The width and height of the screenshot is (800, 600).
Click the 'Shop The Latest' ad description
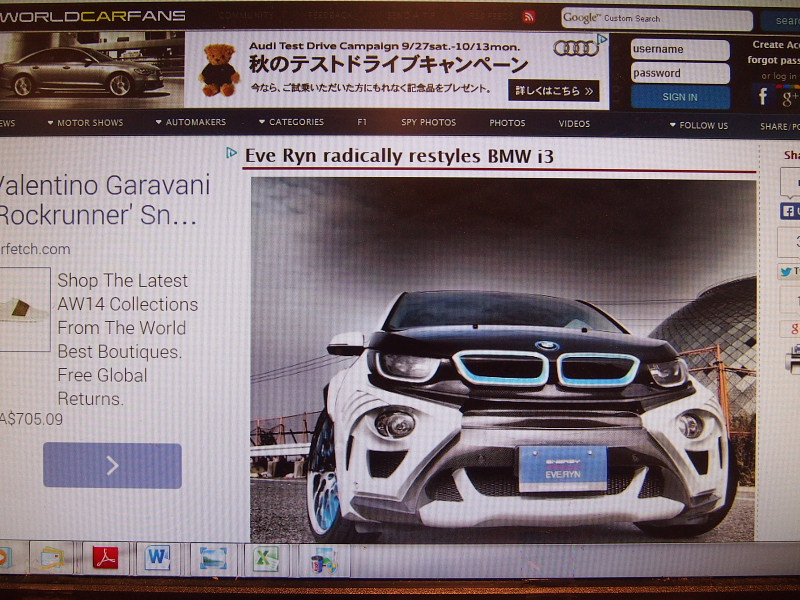point(128,340)
